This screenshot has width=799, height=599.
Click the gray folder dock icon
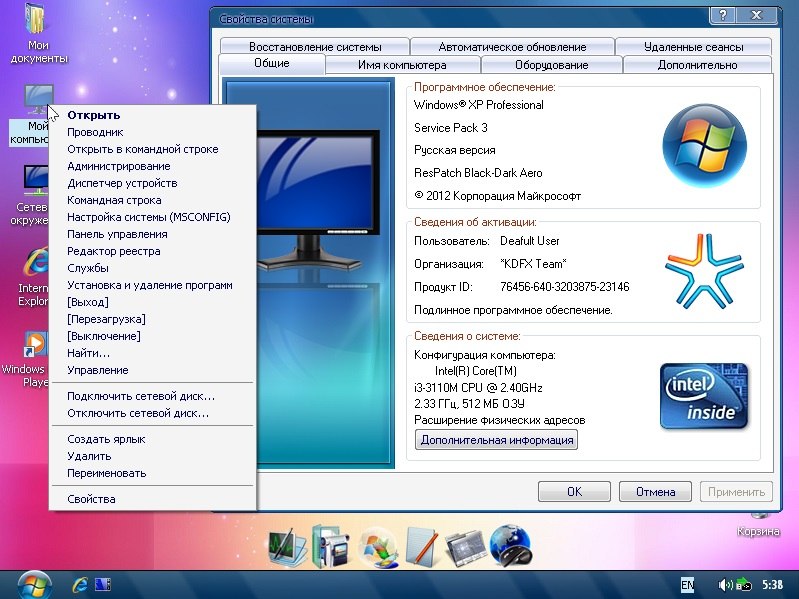click(x=465, y=546)
